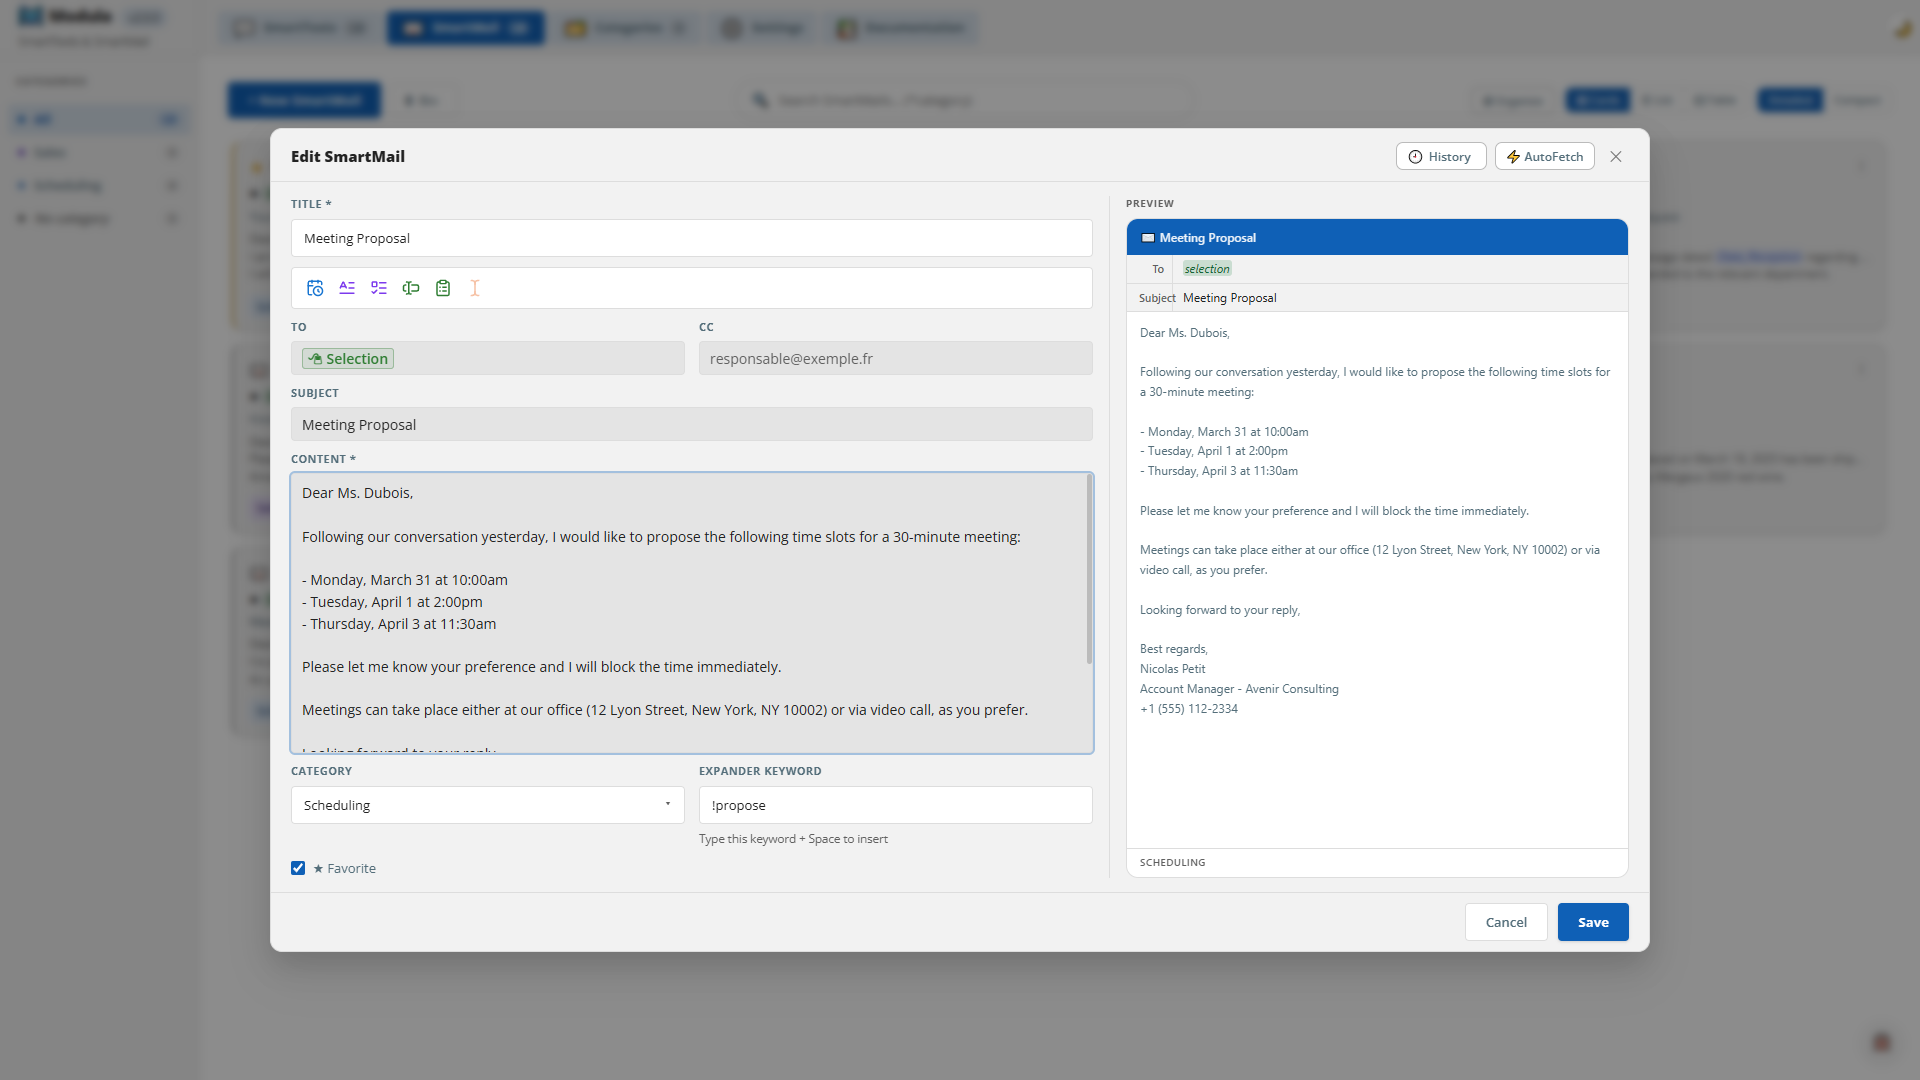Click 'Dear Ms. Dubois,' in the content editor
The width and height of the screenshot is (1920, 1080).
tap(357, 493)
